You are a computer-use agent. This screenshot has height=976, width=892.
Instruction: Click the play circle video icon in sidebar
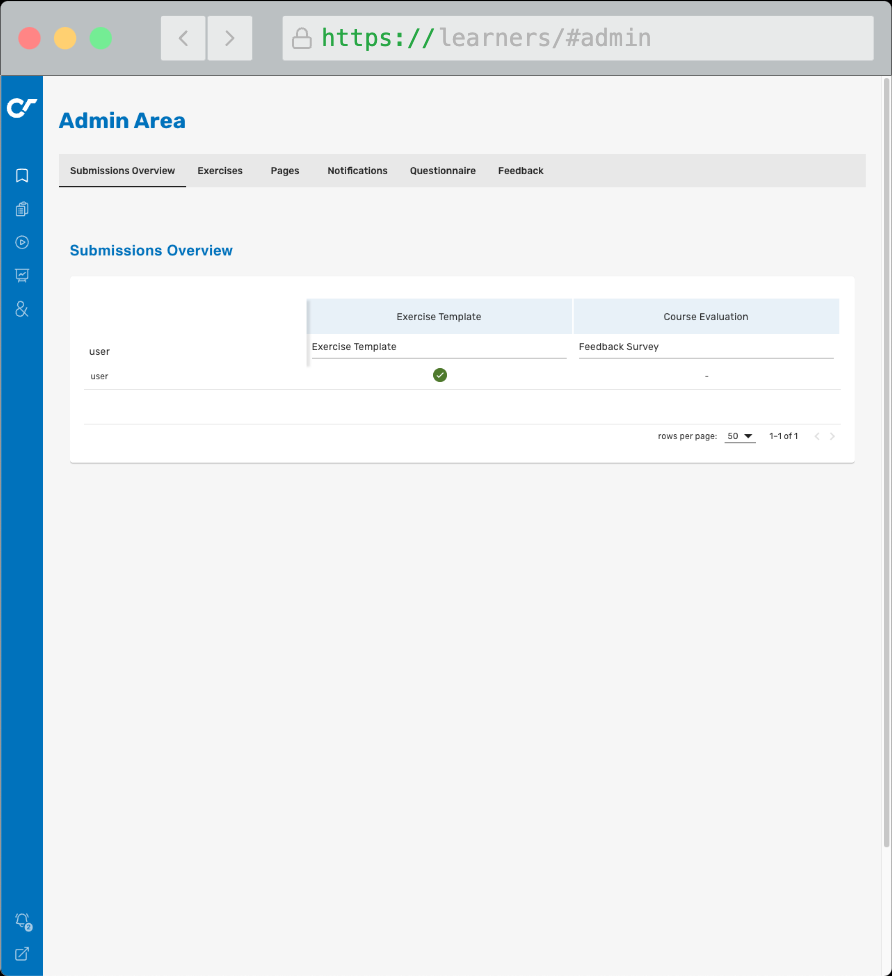pyautogui.click(x=21, y=242)
